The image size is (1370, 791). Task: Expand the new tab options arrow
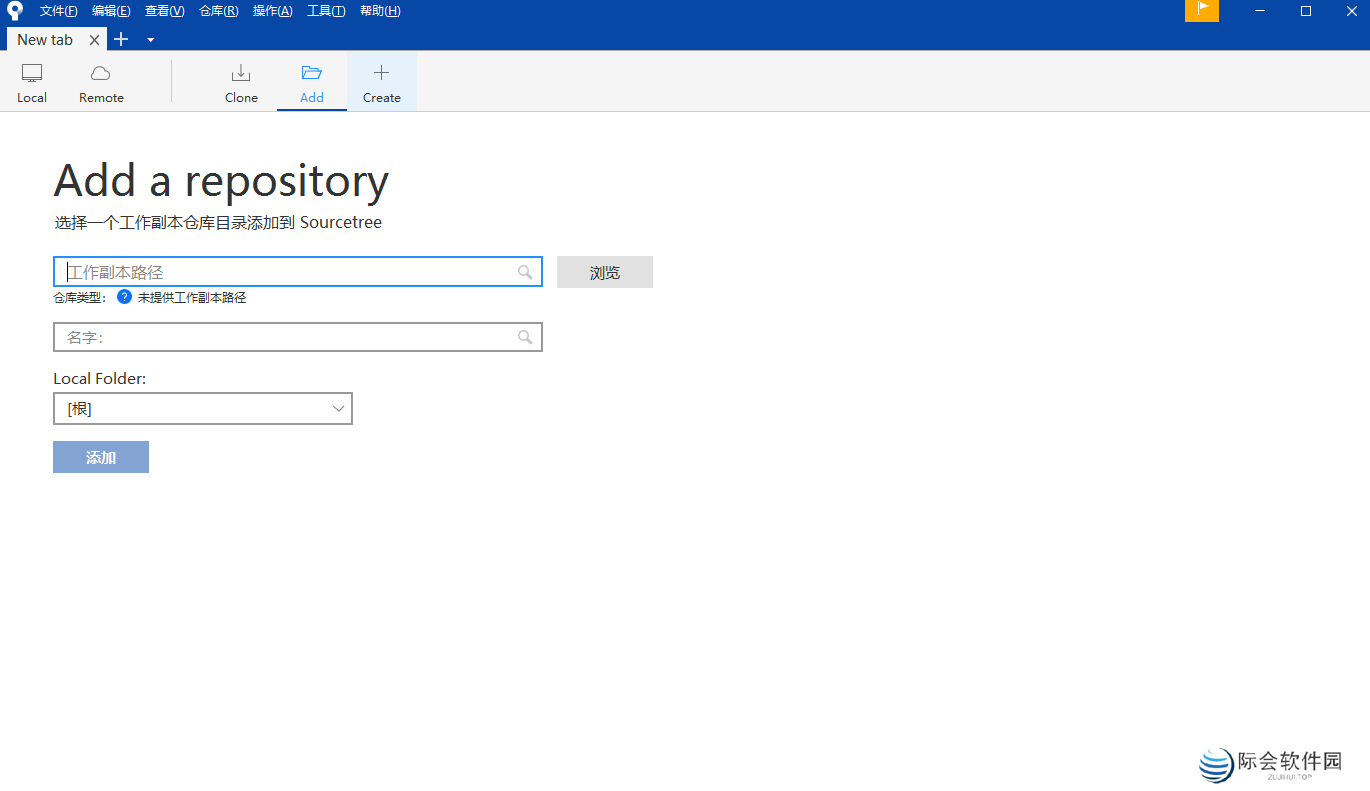click(150, 40)
